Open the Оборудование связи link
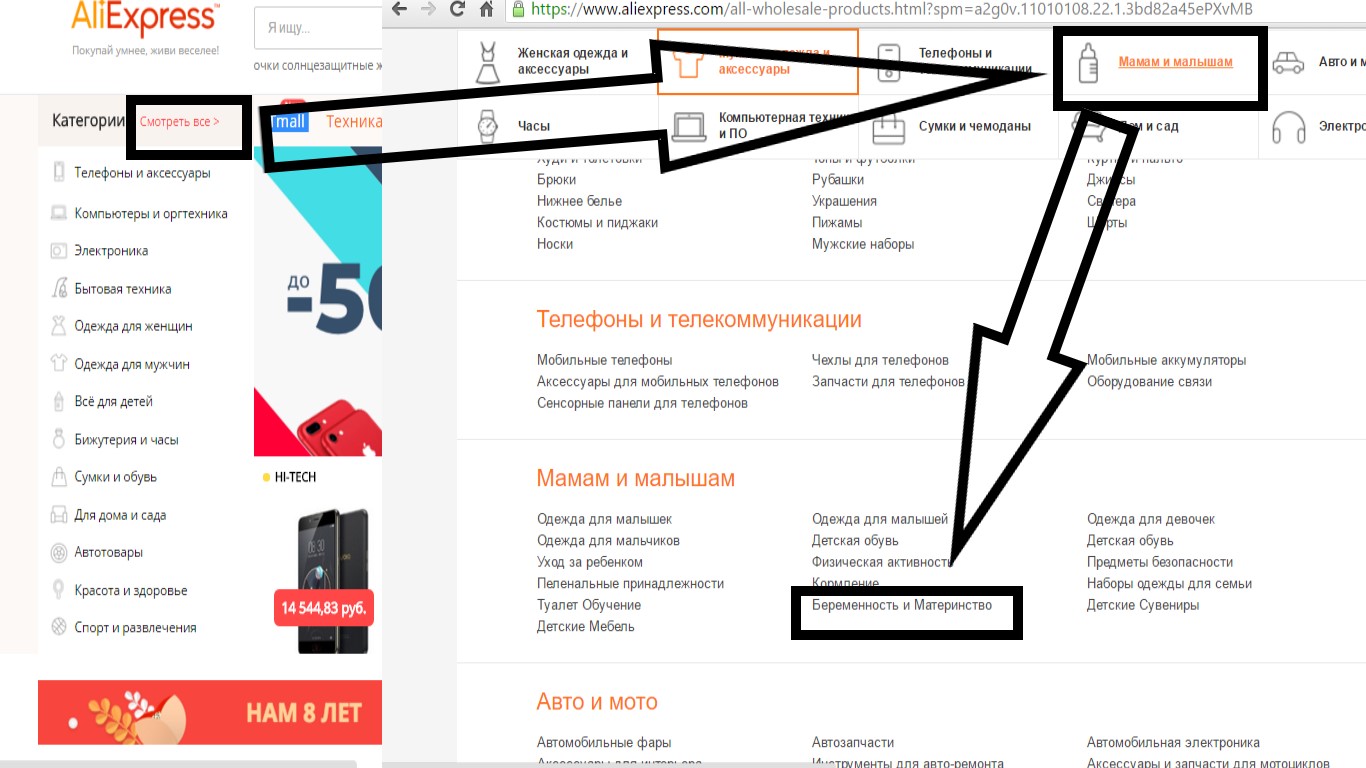The image size is (1366, 768). pyautogui.click(x=1149, y=382)
